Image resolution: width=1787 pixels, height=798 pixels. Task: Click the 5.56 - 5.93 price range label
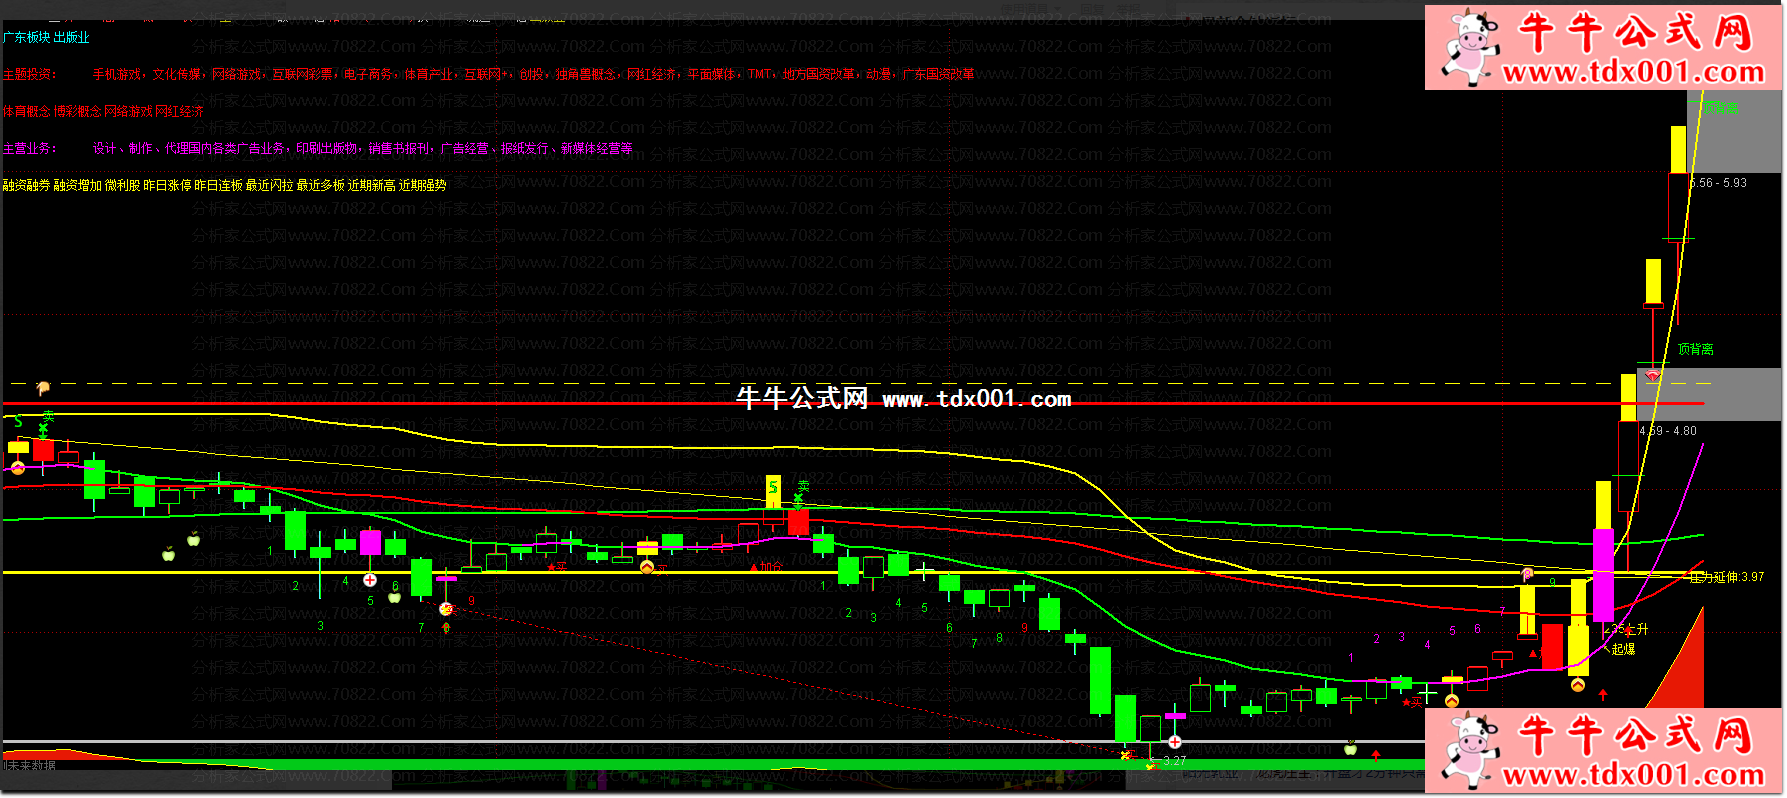(x=1718, y=183)
